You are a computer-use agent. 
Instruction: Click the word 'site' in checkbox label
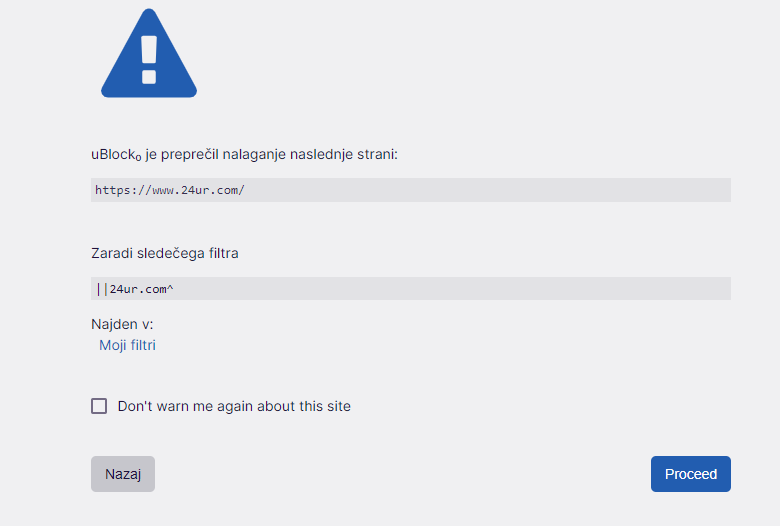(339, 406)
